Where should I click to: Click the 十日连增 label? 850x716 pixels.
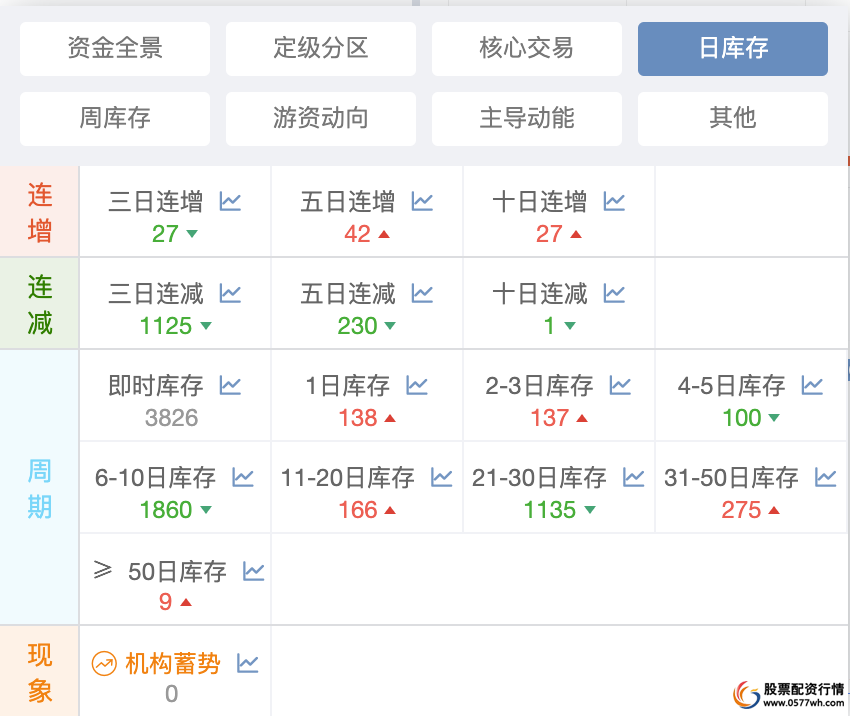(540, 202)
